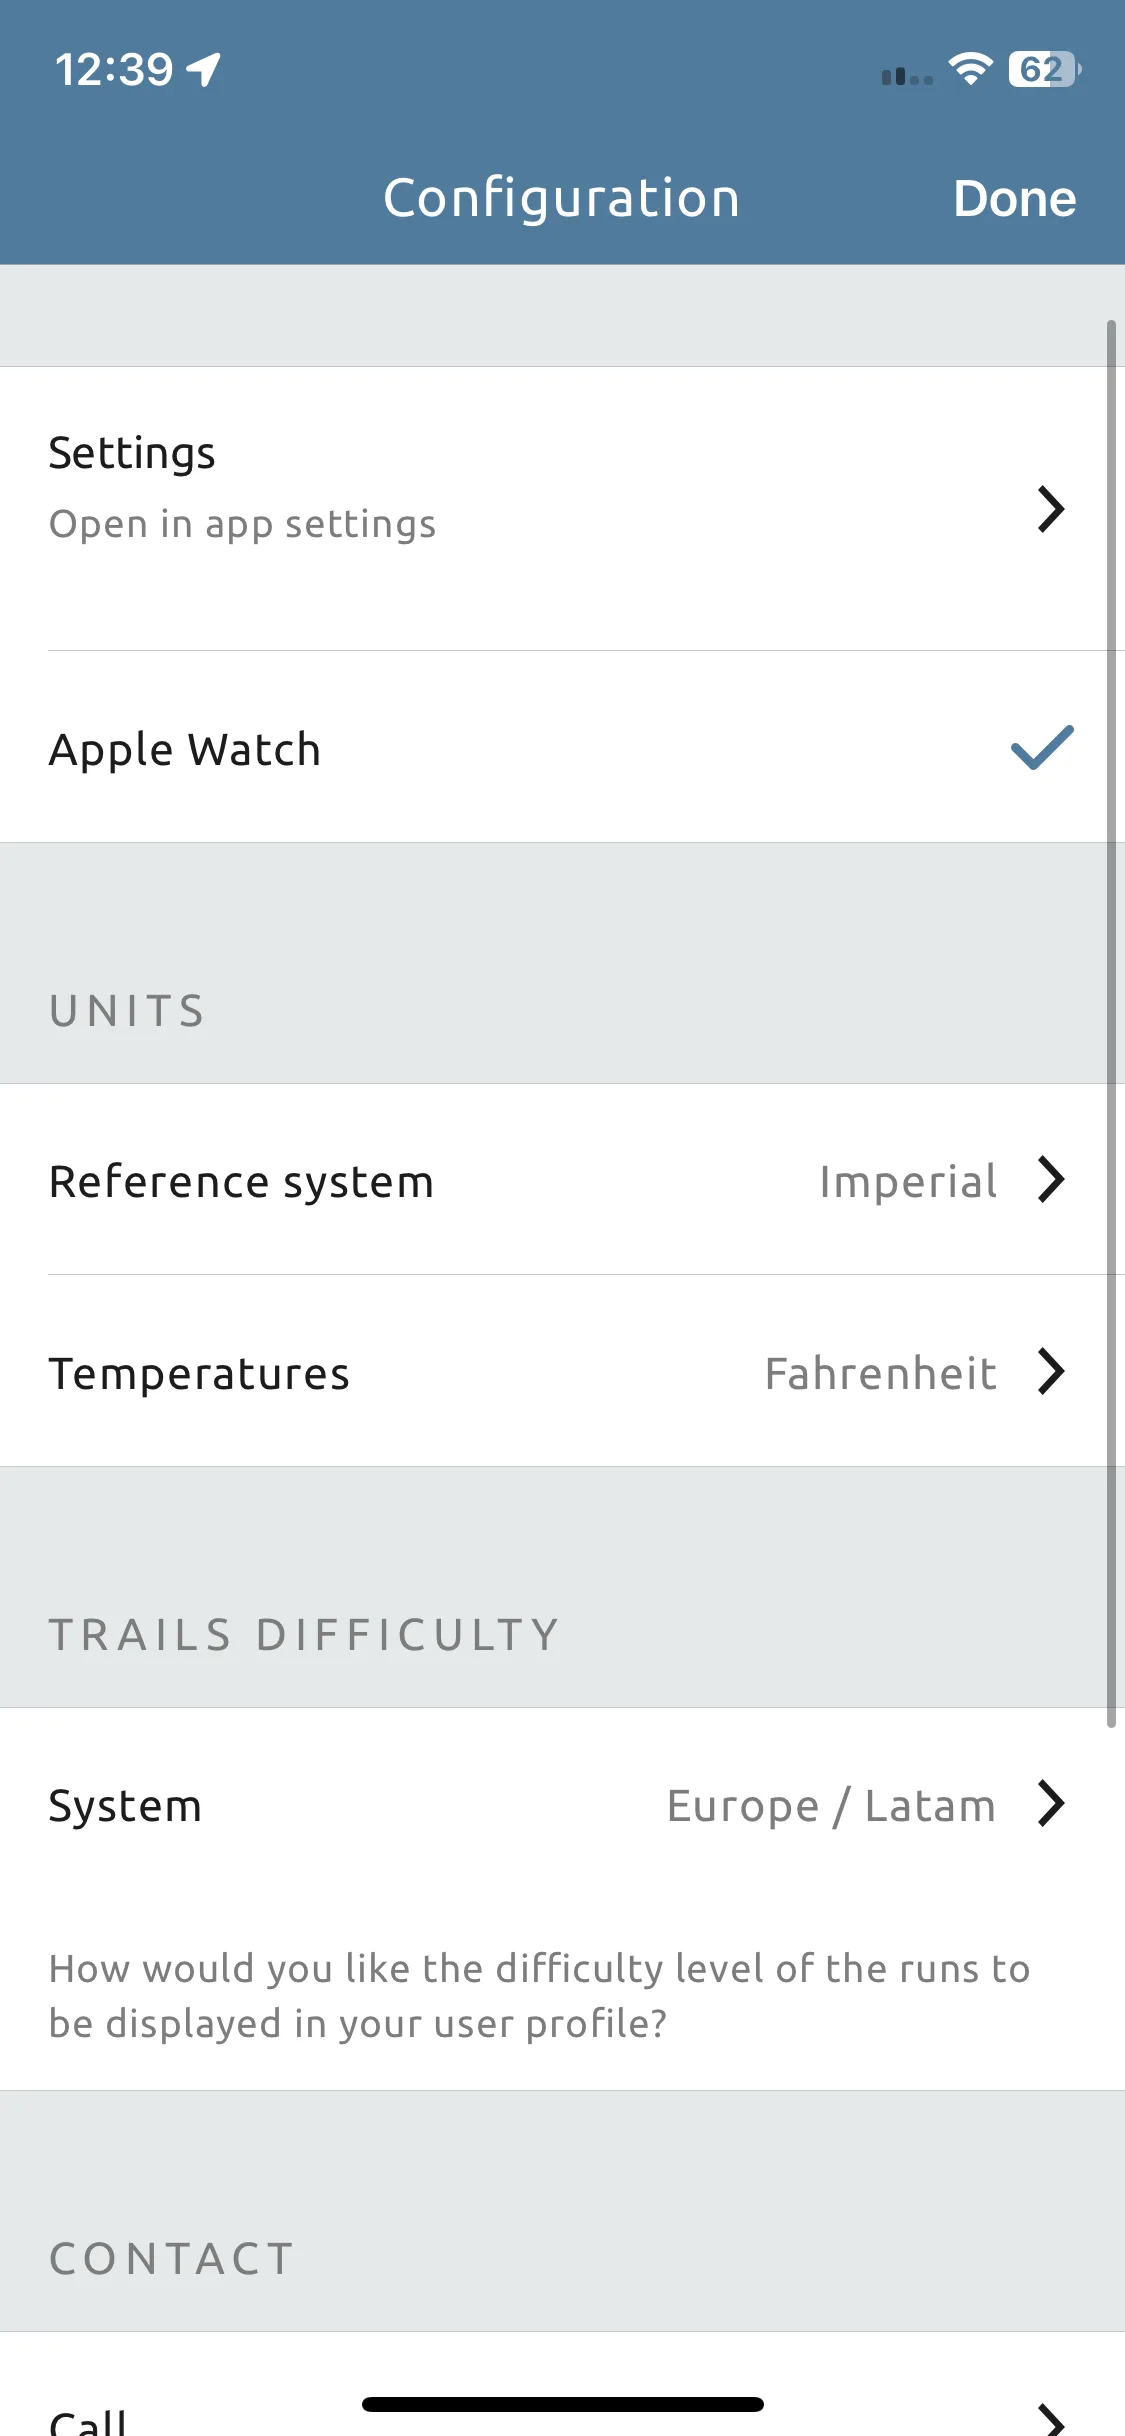Tap the Wi-Fi status icon
Screen dimensions: 1125x2436
coord(970,69)
